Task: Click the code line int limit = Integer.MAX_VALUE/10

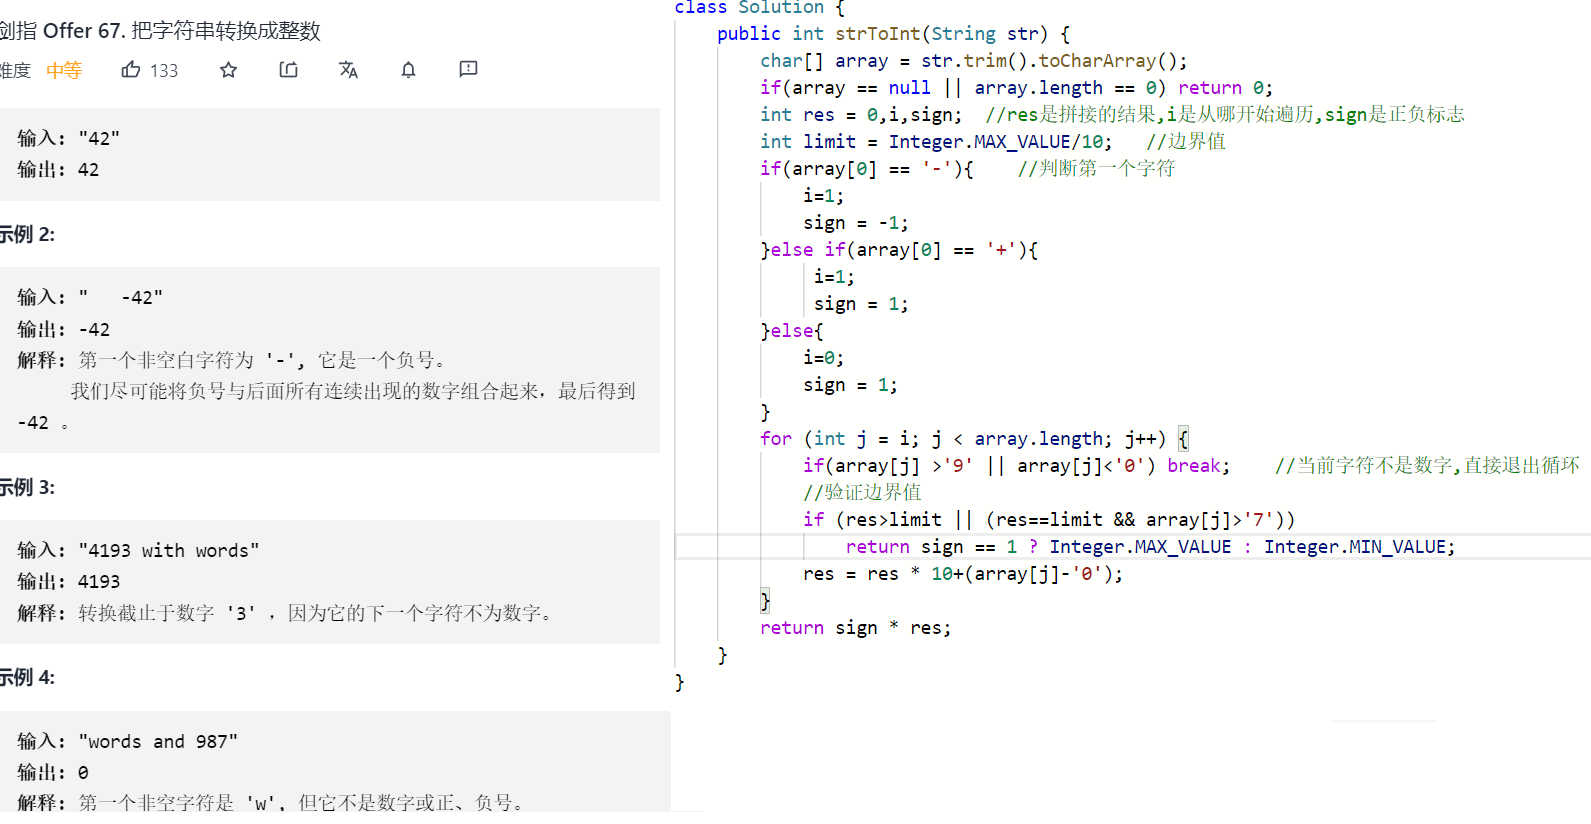Action: pyautogui.click(x=935, y=142)
